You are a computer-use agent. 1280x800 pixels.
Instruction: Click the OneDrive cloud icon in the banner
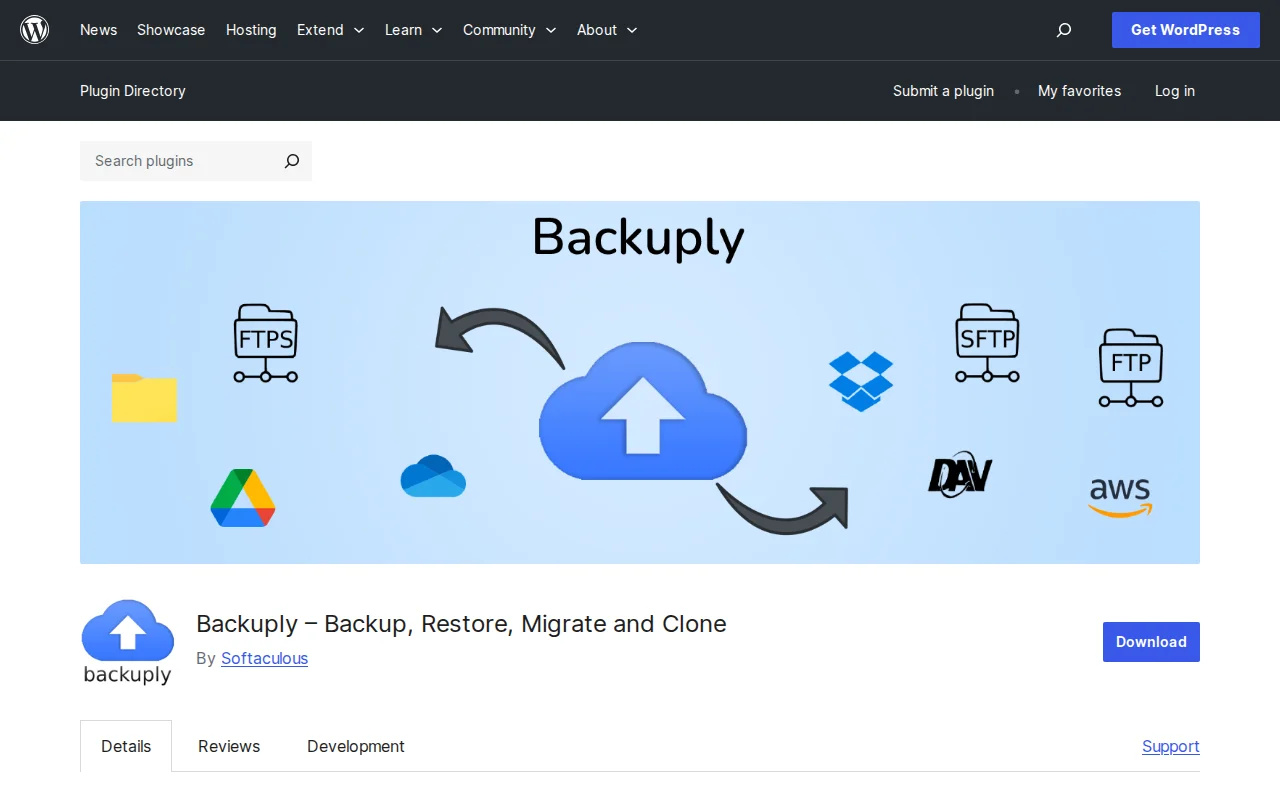tap(432, 476)
